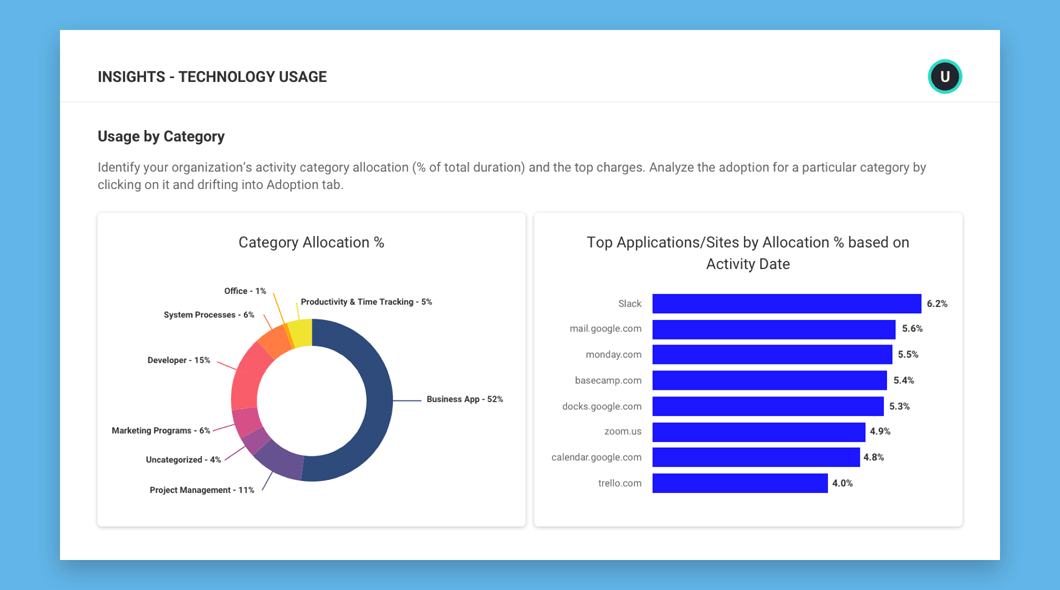Select the trello.com bar

tap(740, 483)
